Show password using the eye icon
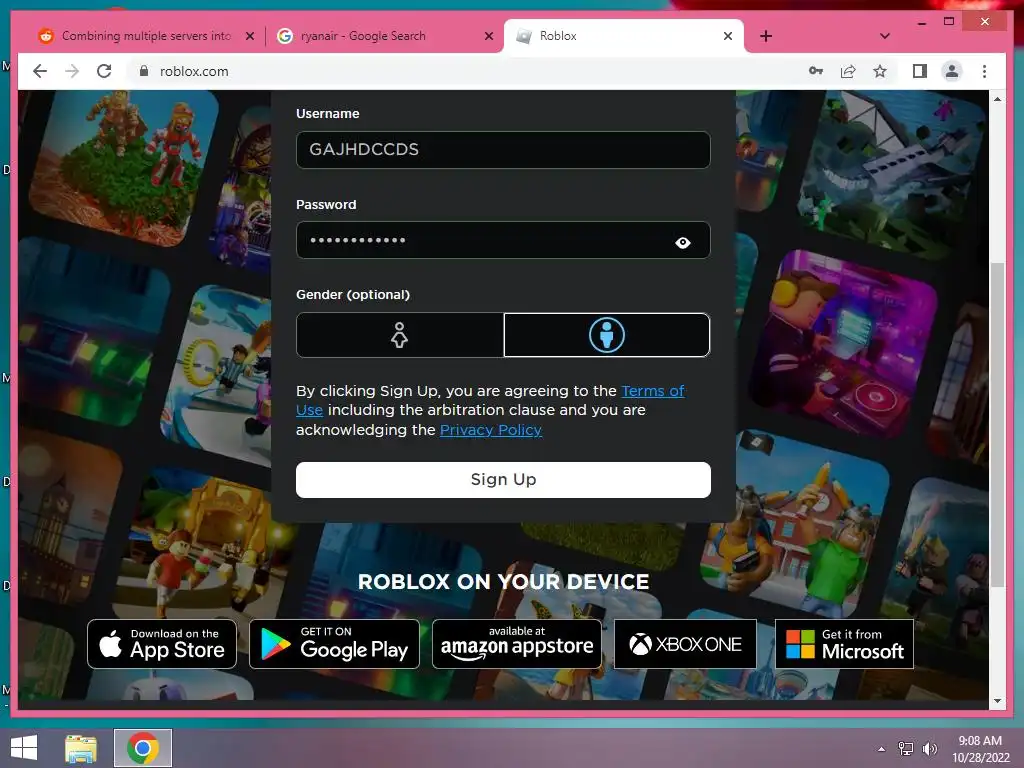The height and width of the screenshot is (768, 1024). [x=682, y=242]
